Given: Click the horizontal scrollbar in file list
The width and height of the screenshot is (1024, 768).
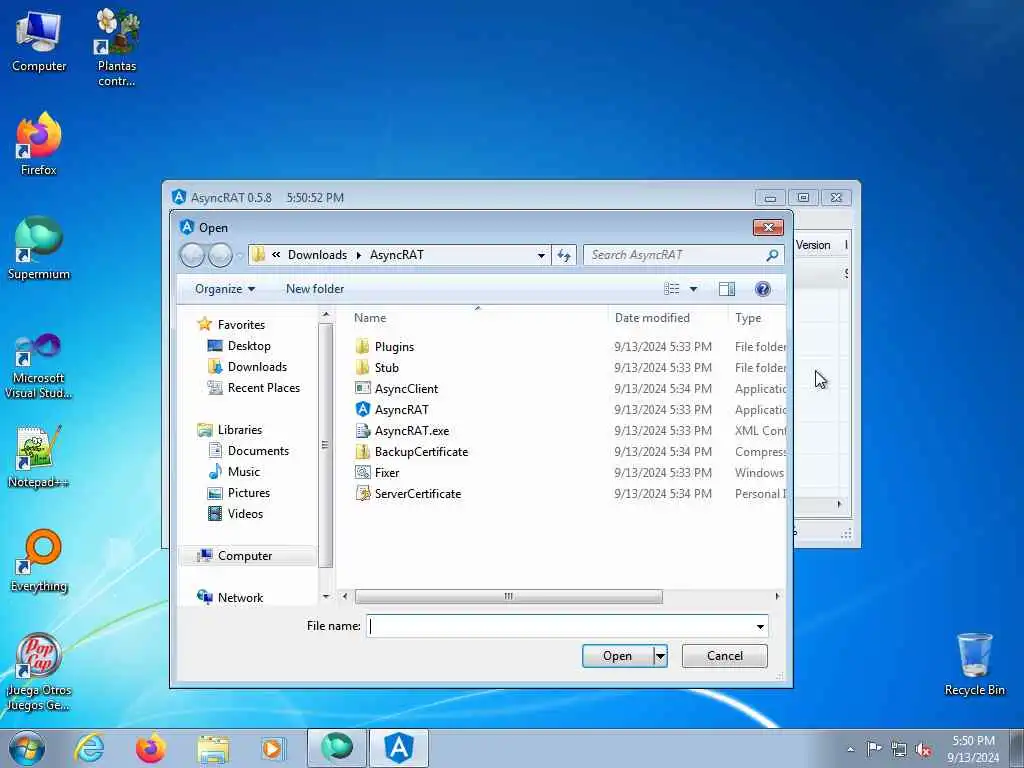Looking at the screenshot, I should 508,596.
